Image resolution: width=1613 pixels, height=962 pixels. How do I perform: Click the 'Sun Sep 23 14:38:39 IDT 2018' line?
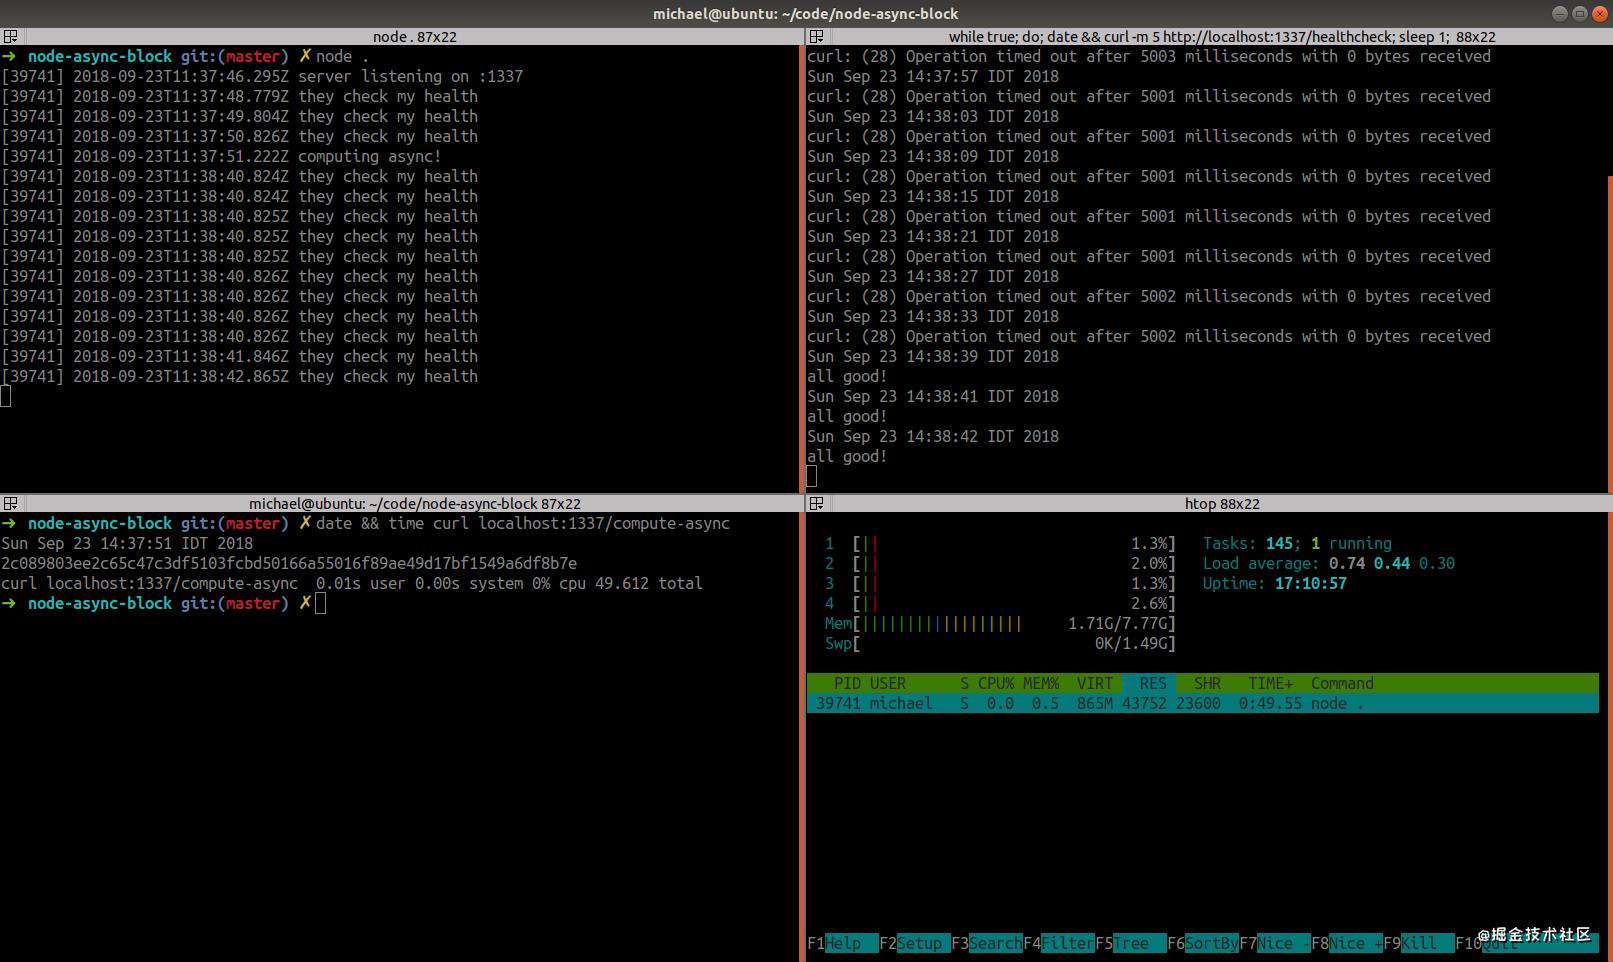[x=933, y=356]
